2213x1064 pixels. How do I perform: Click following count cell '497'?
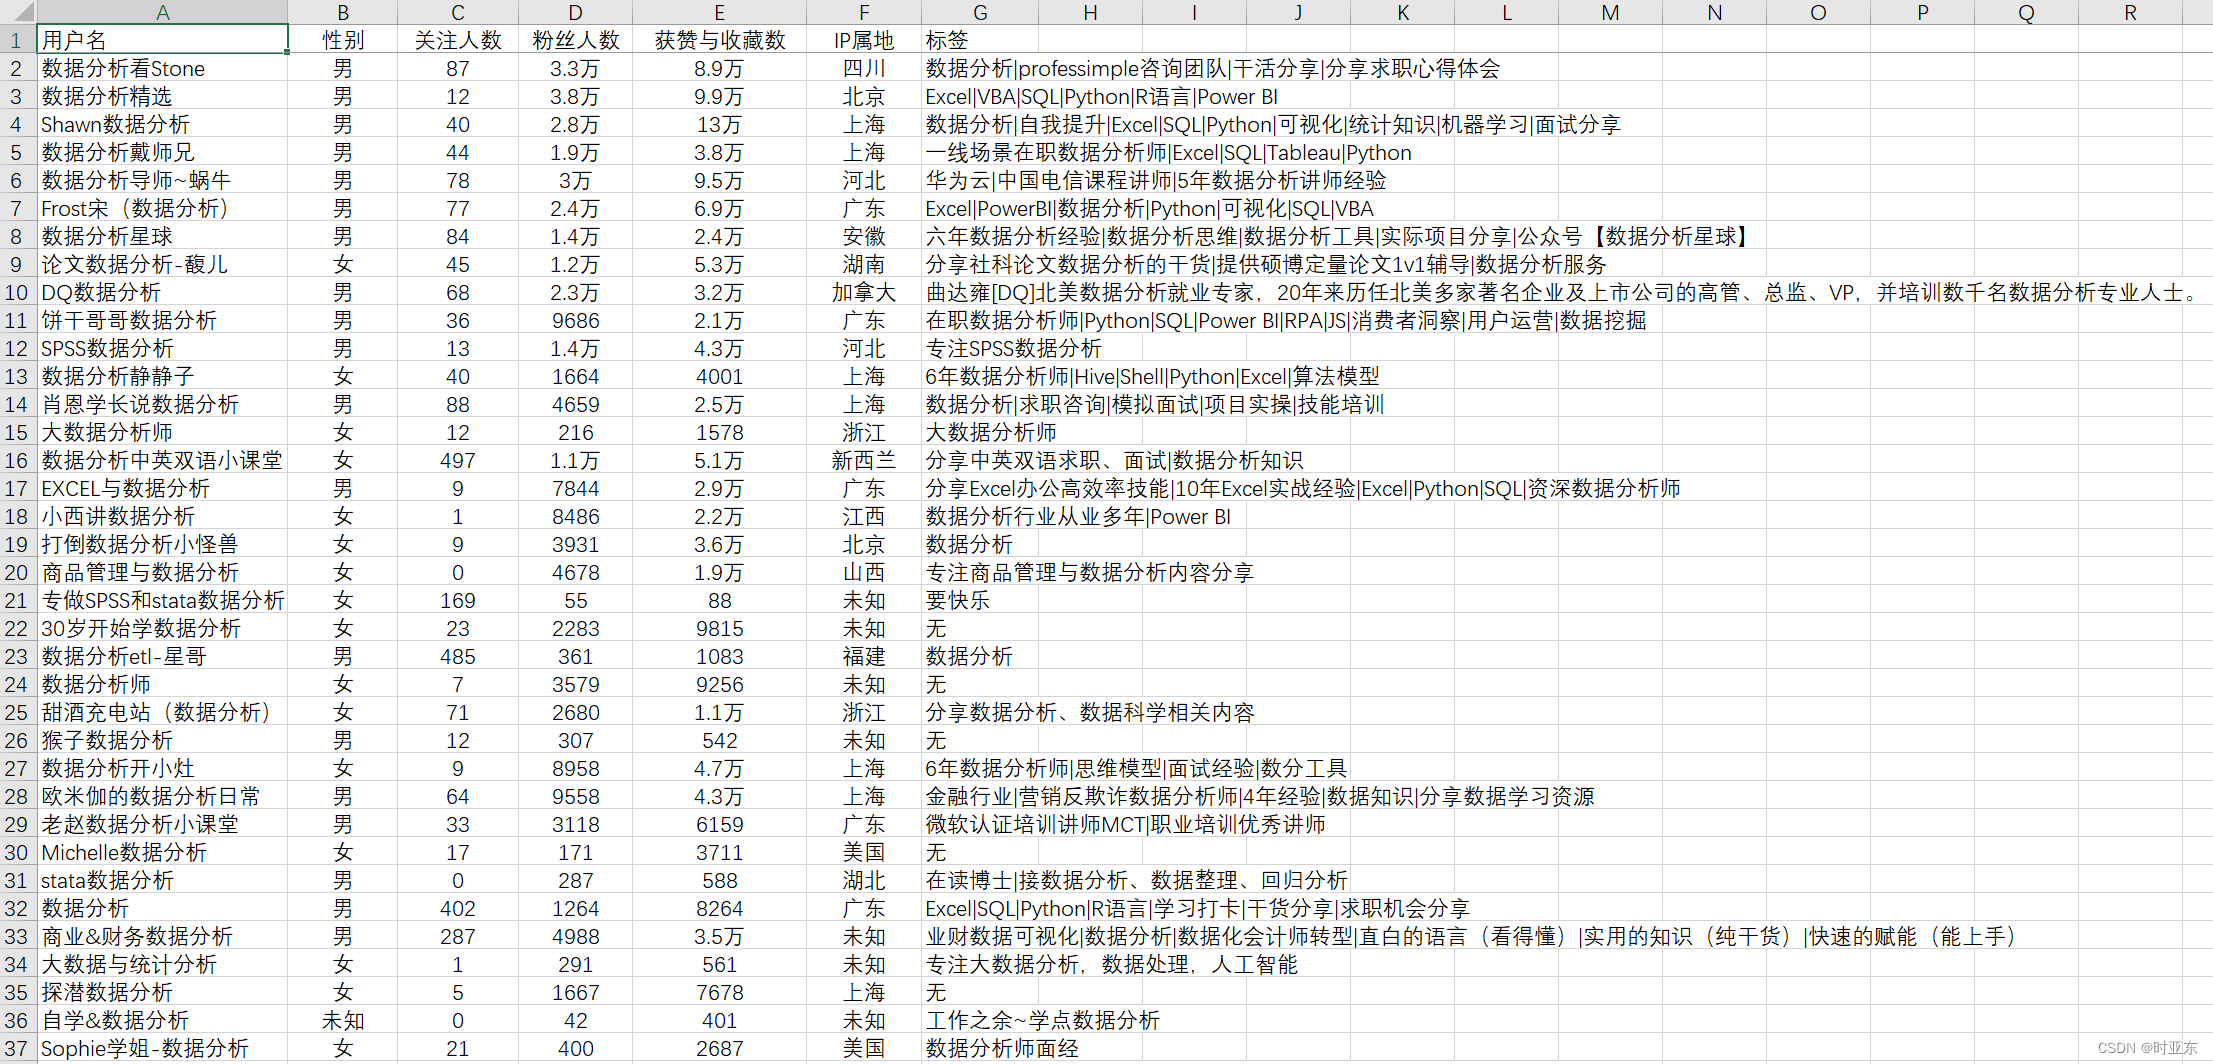458,461
